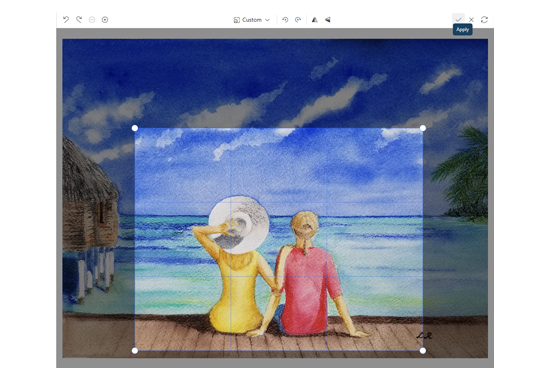This screenshot has height=380, width=550.
Task: Click the zoom in icon
Action: (x=105, y=20)
